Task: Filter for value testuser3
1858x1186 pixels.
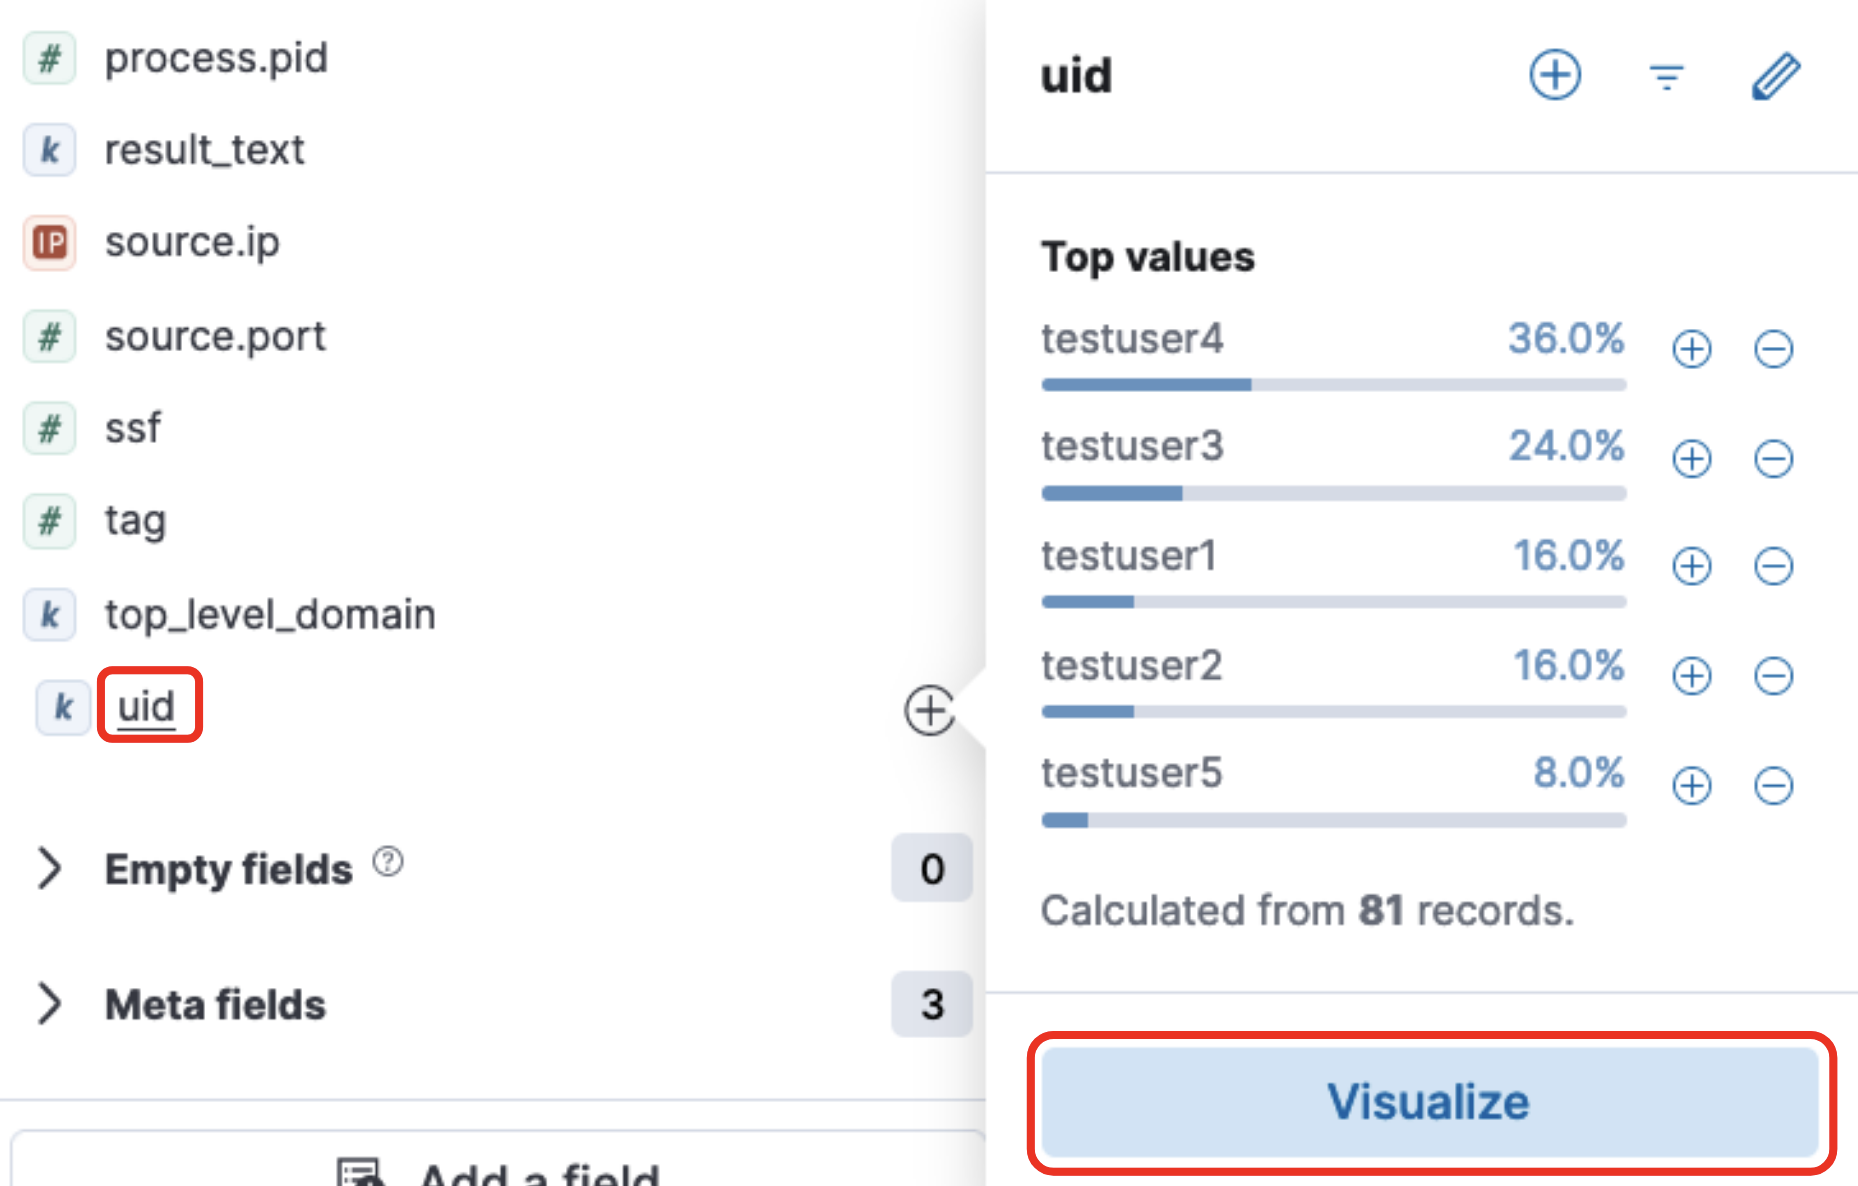Action: (1692, 459)
